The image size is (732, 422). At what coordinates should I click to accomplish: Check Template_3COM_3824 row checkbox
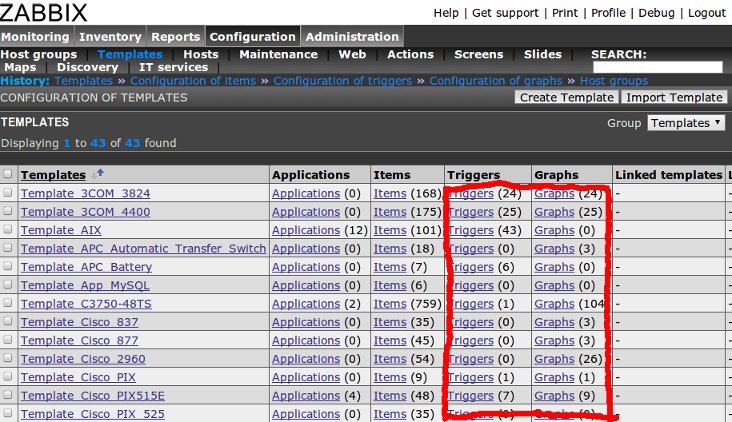[7, 192]
